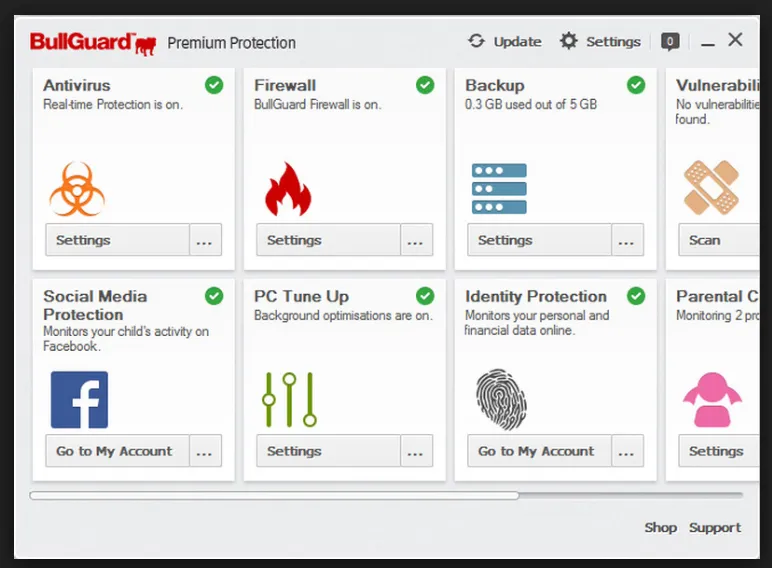This screenshot has width=772, height=568.
Task: Click the Firewall green check status
Action: pos(425,85)
